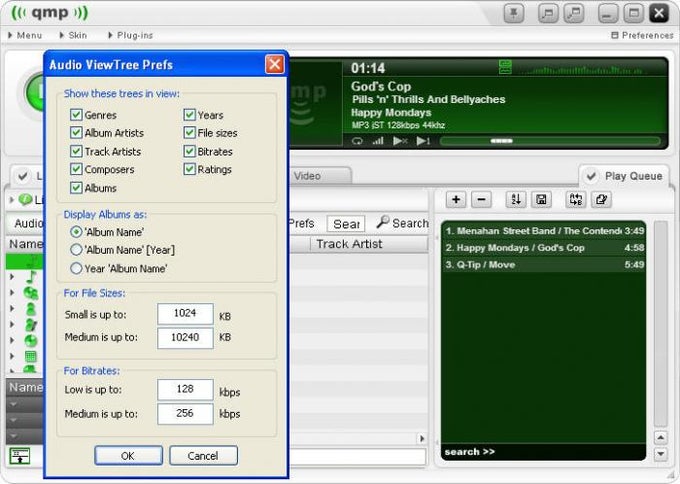The height and width of the screenshot is (484, 680).
Task: Click the Low is up to 128 field
Action: coord(186,389)
